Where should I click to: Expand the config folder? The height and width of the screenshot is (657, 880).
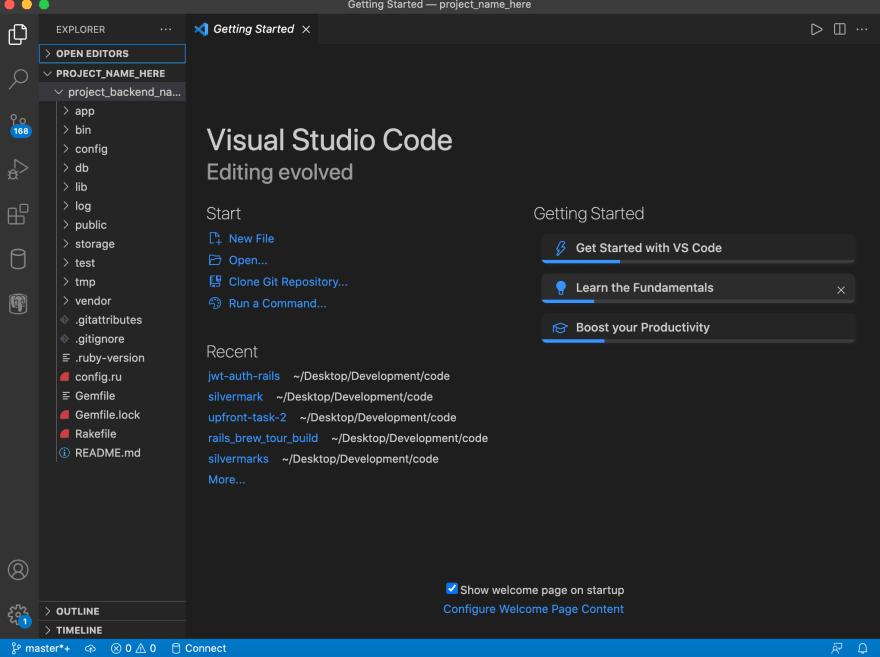112,149
